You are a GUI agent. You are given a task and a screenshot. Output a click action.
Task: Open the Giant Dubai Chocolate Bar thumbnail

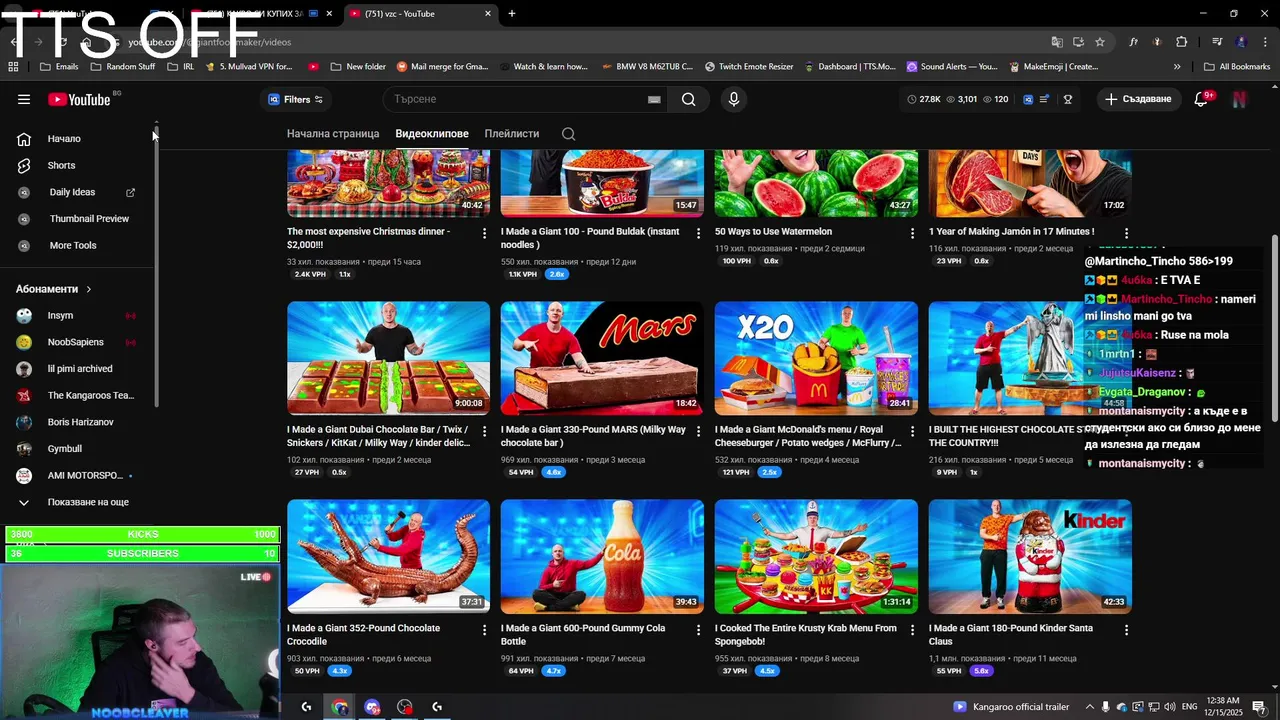coord(388,358)
